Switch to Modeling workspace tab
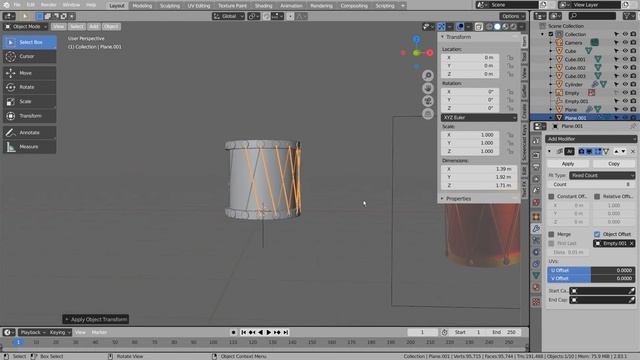This screenshot has width=640, height=360. point(142,6)
